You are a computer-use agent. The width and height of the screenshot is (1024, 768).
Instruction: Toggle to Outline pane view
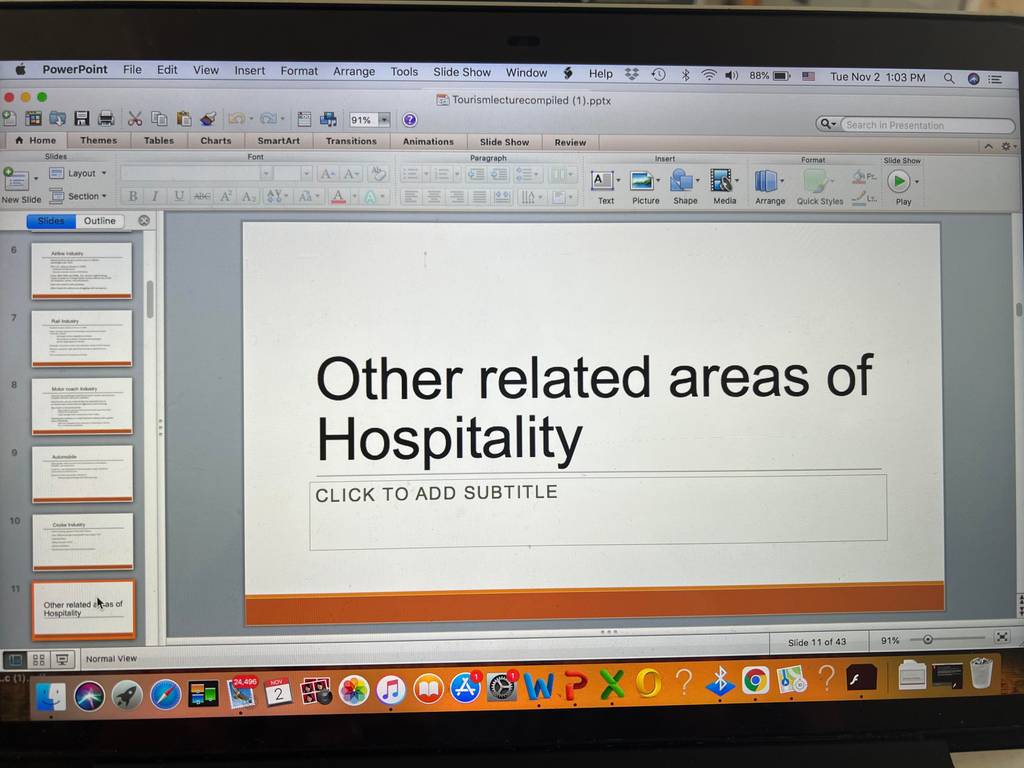[x=99, y=221]
